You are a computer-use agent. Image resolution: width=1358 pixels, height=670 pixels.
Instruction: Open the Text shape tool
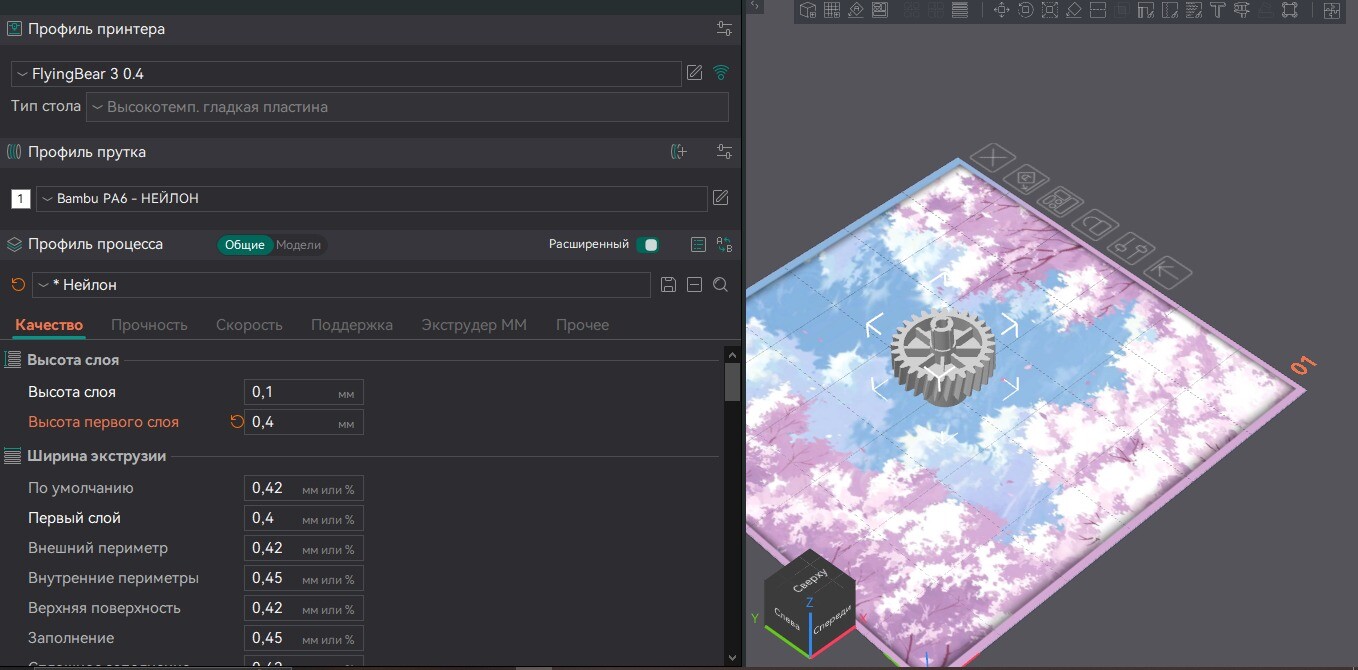[1217, 10]
